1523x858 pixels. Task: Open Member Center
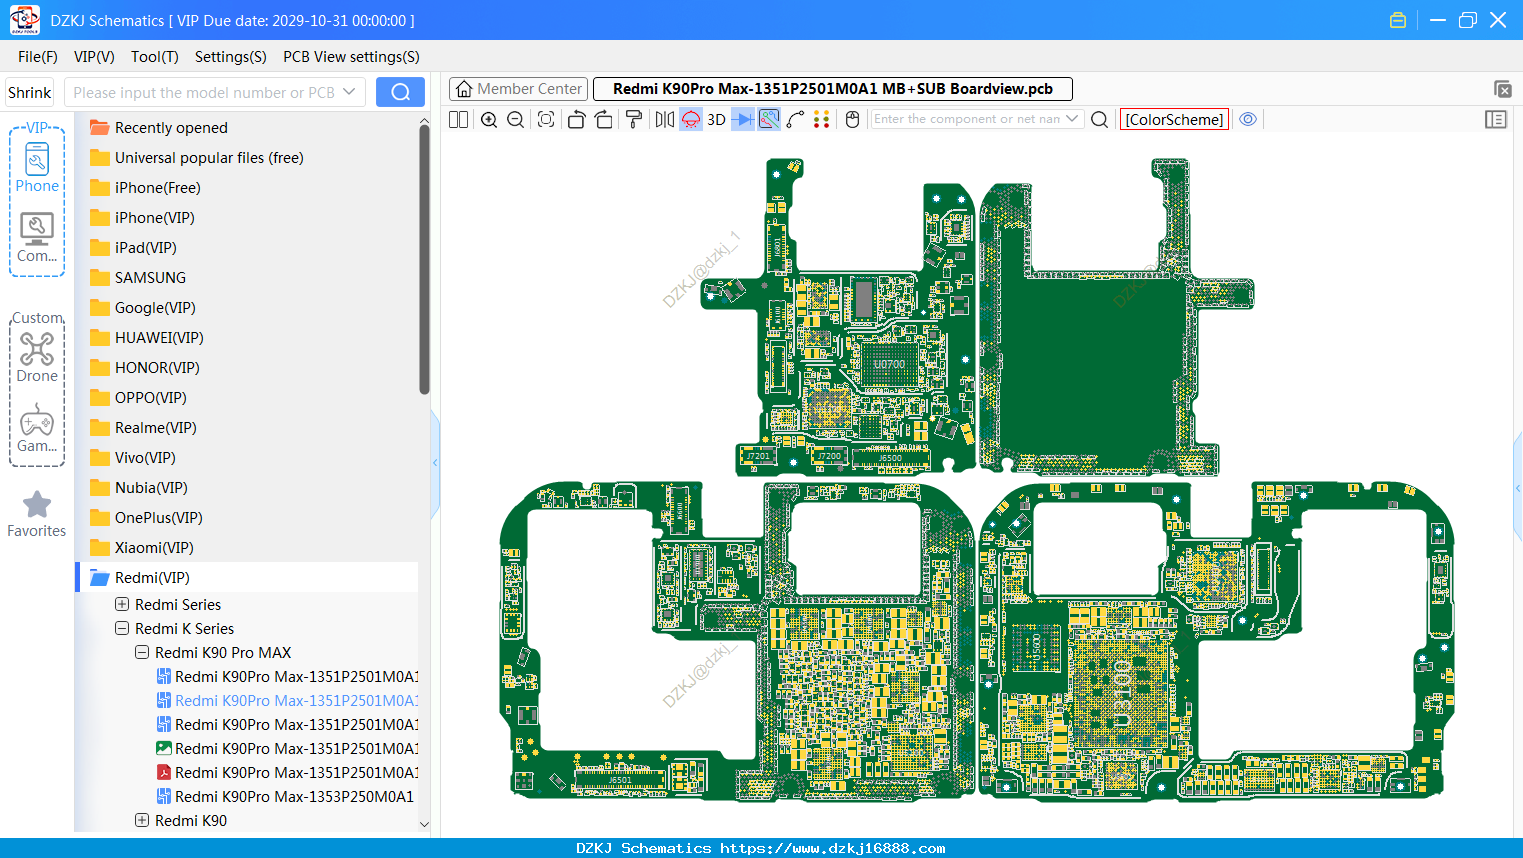click(x=519, y=89)
